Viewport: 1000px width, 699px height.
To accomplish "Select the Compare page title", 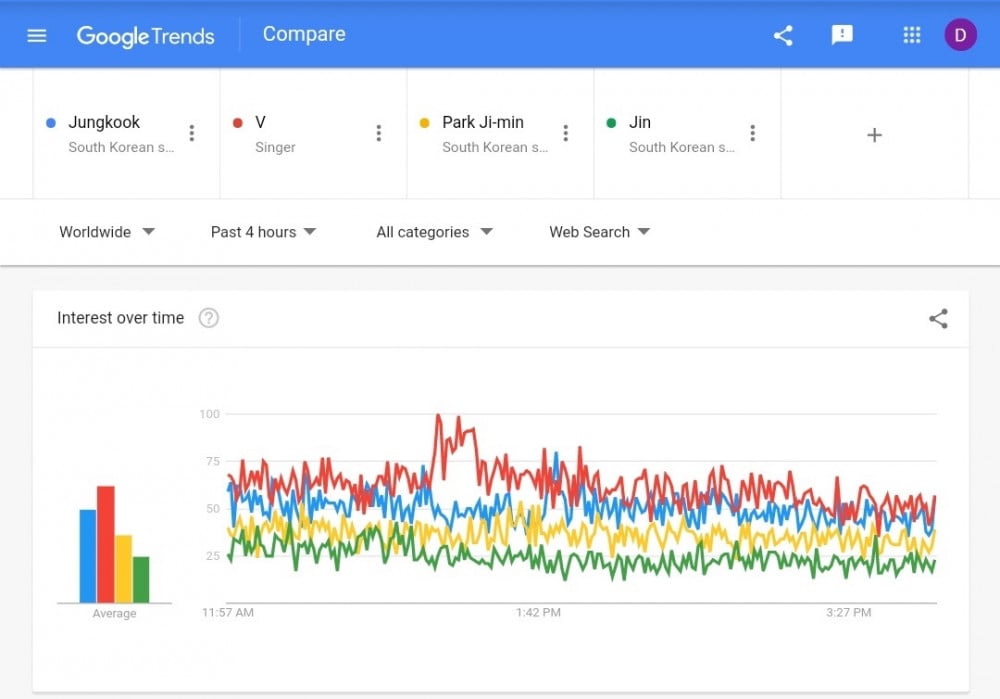I will tap(304, 34).
